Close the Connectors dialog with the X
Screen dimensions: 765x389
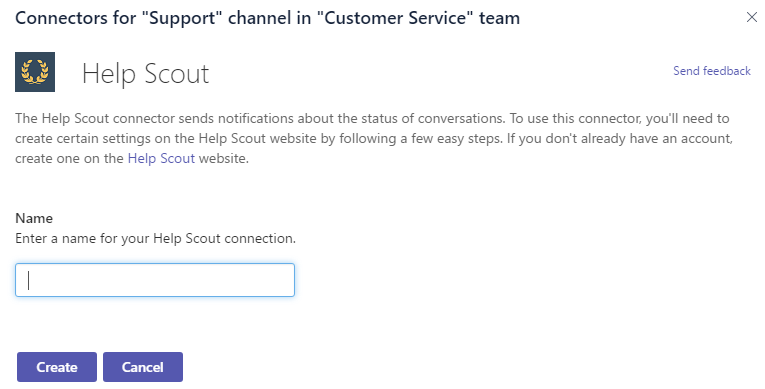[x=751, y=18]
